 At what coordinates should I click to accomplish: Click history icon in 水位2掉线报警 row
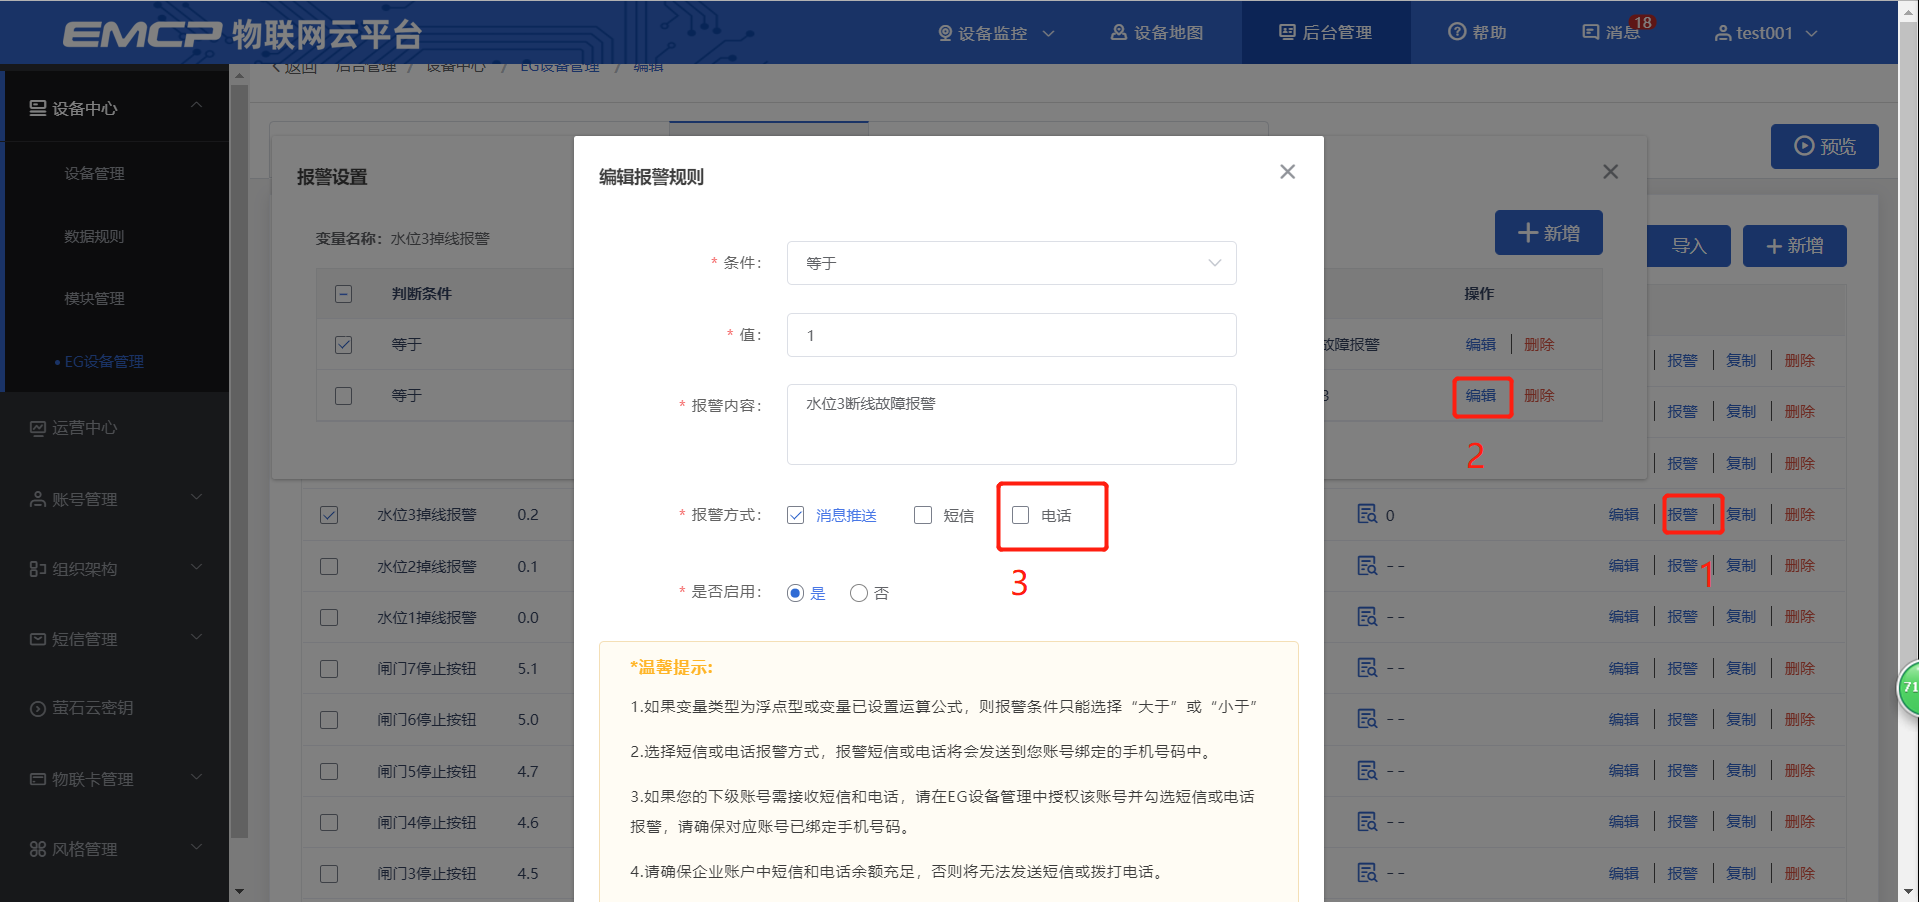click(1367, 566)
